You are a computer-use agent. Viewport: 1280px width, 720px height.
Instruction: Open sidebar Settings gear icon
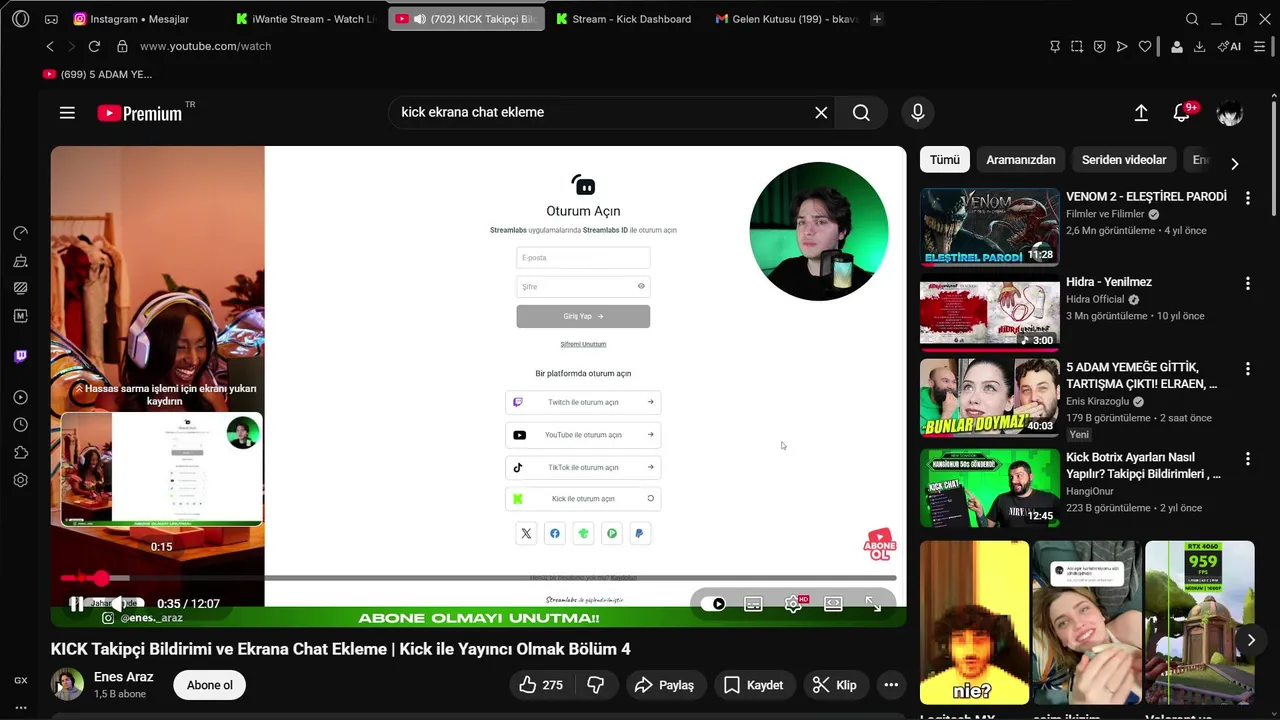click(21, 480)
